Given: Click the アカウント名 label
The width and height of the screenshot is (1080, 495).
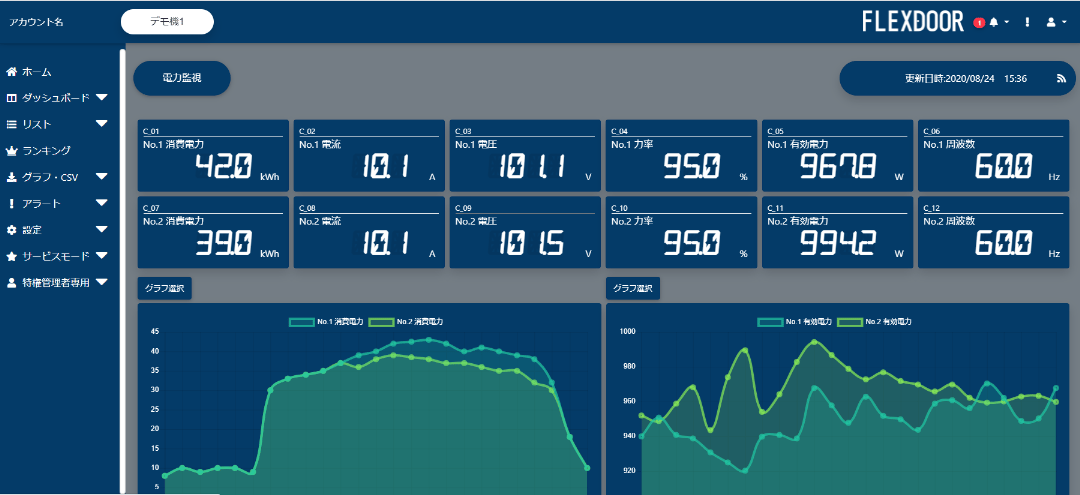Looking at the screenshot, I should tap(36, 22).
